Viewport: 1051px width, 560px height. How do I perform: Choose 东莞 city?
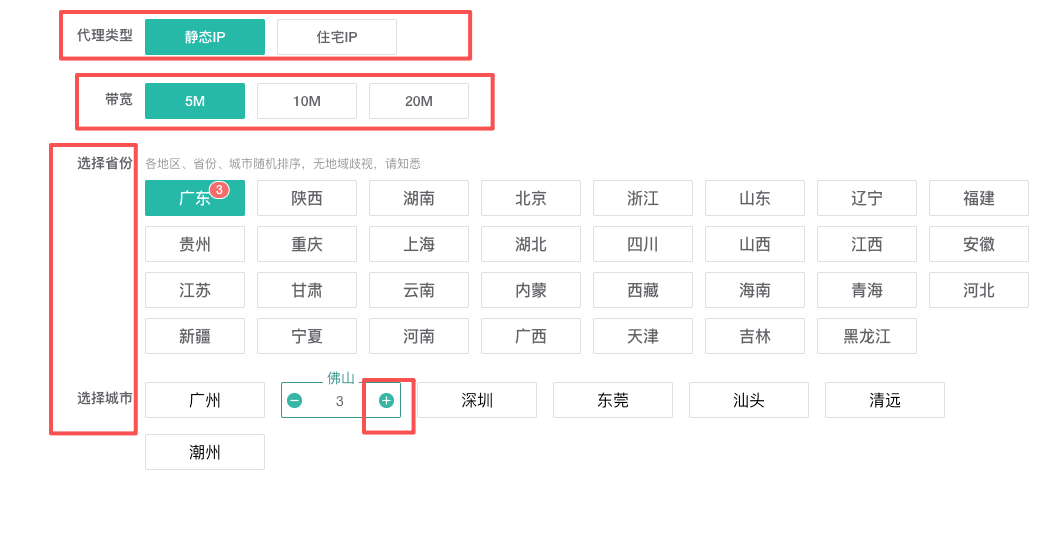(x=613, y=400)
